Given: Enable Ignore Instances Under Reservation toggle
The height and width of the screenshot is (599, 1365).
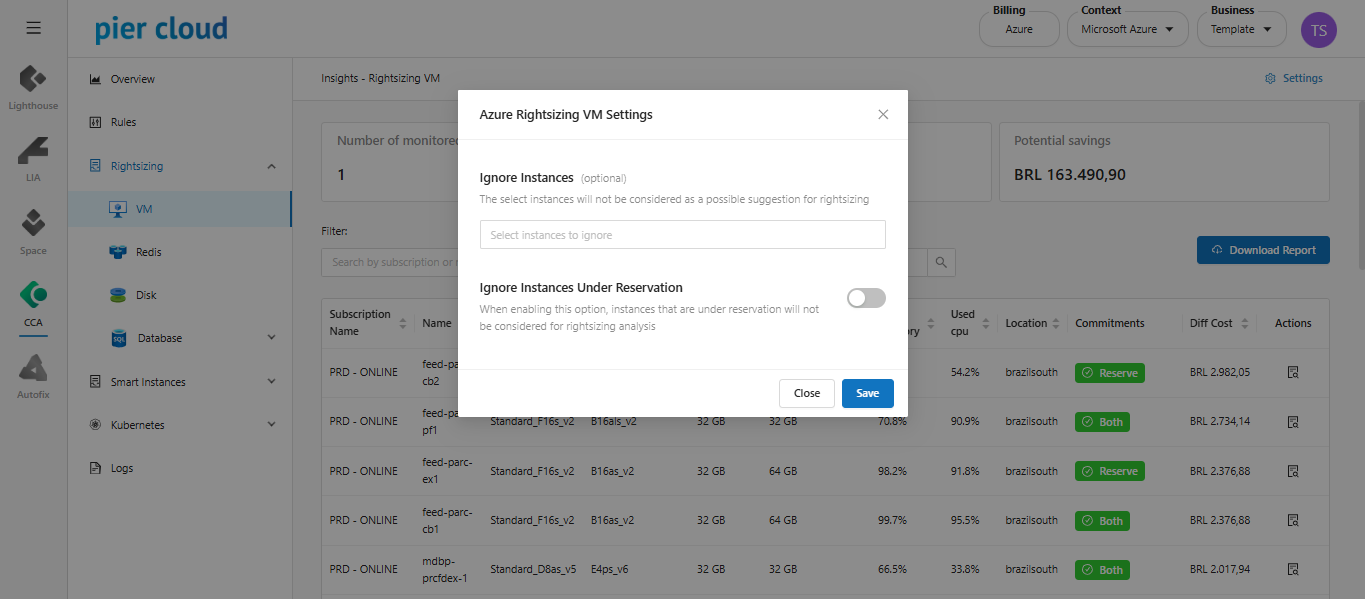Looking at the screenshot, I should point(866,298).
